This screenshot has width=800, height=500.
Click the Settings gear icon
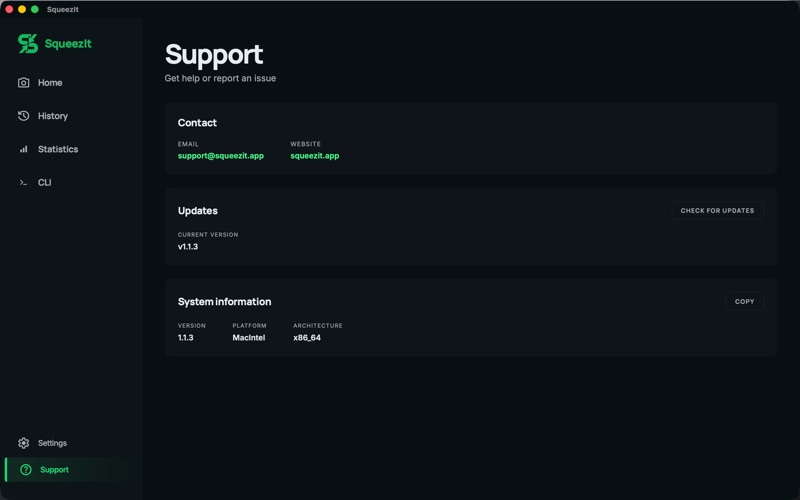23,443
